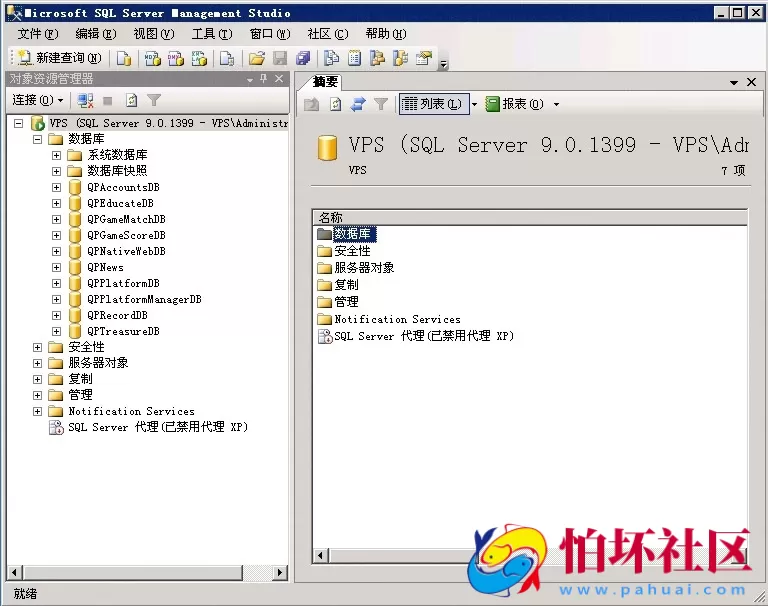Click the Template Explorer toolbar icon
Screen dimensions: 768x606
(x=401, y=58)
